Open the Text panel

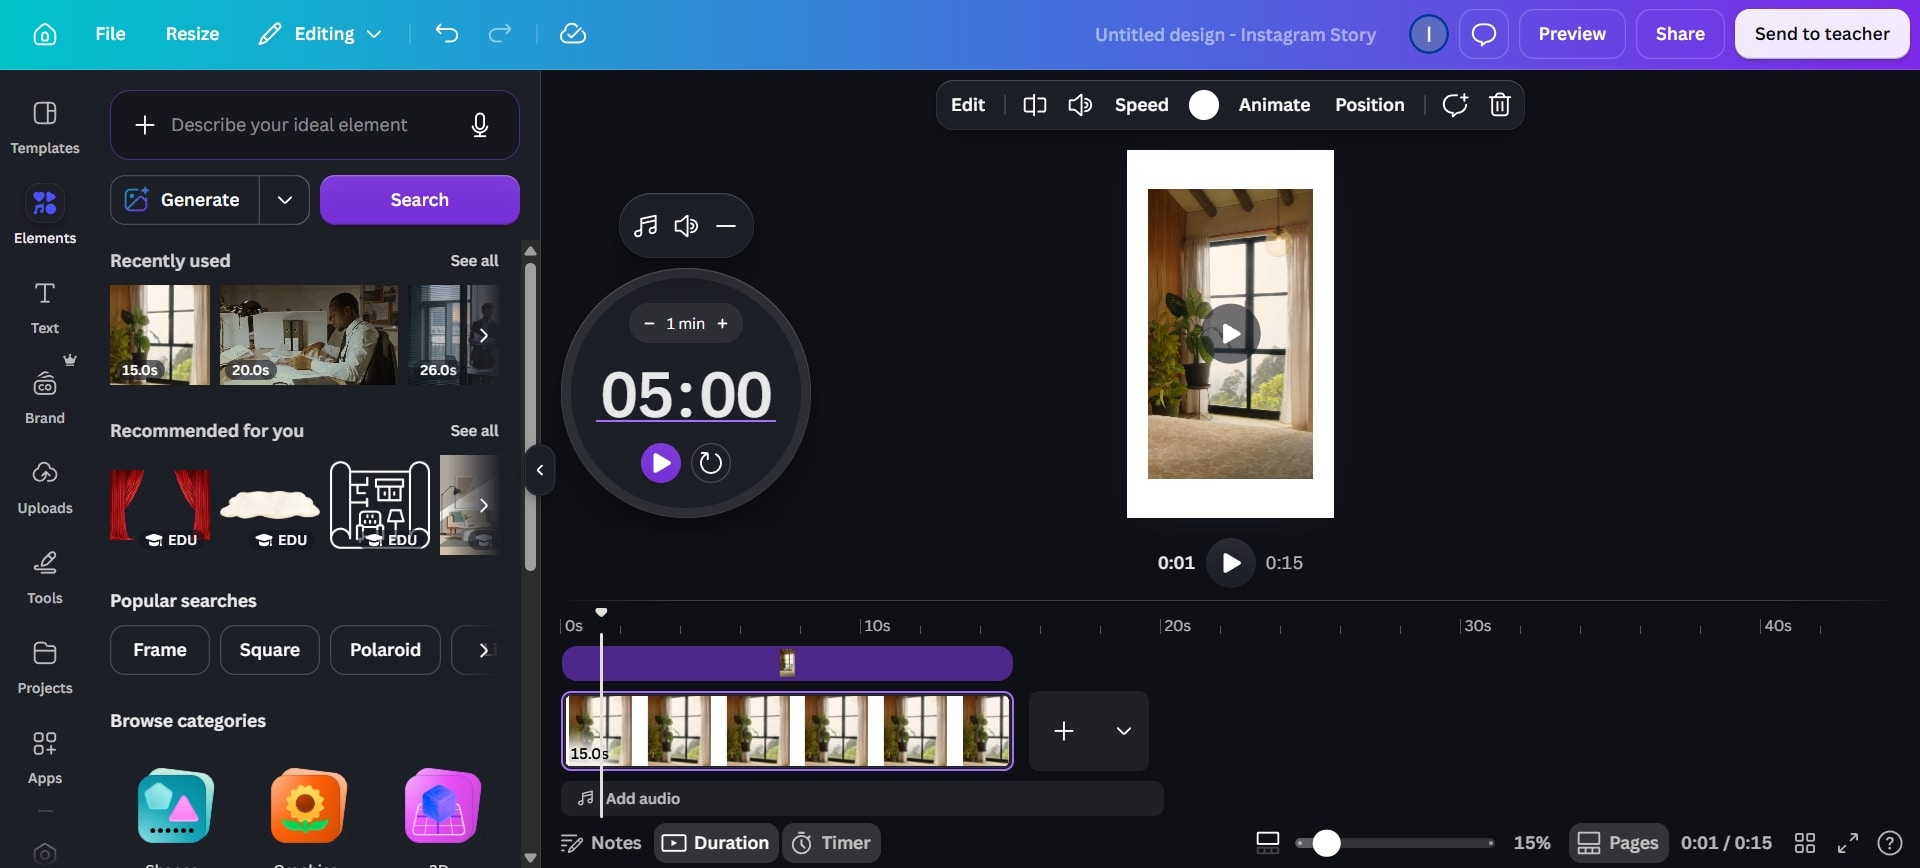point(45,308)
